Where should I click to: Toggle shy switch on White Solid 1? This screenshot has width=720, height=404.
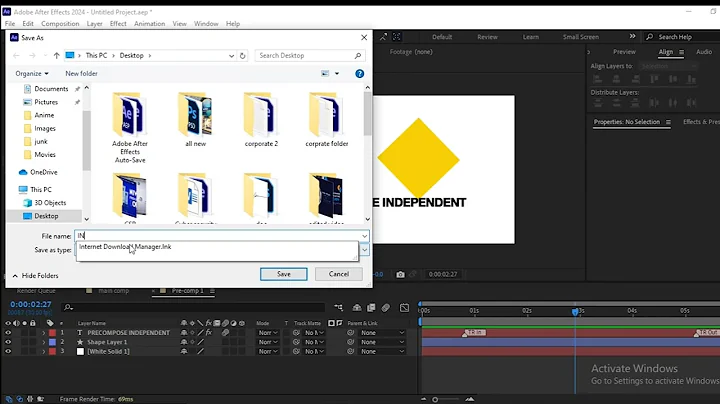pyautogui.click(x=184, y=351)
